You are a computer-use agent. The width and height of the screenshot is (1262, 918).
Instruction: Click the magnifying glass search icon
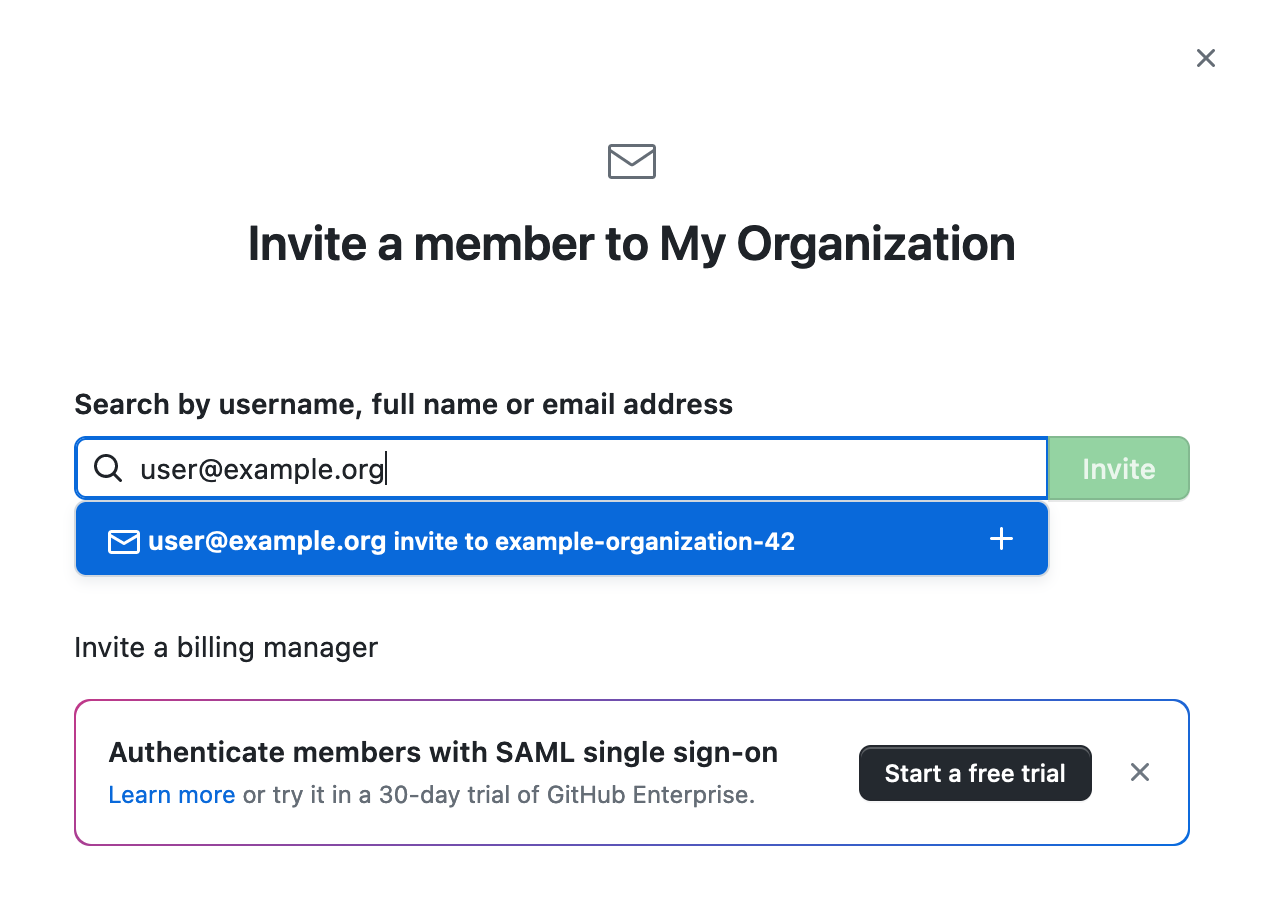tap(108, 468)
